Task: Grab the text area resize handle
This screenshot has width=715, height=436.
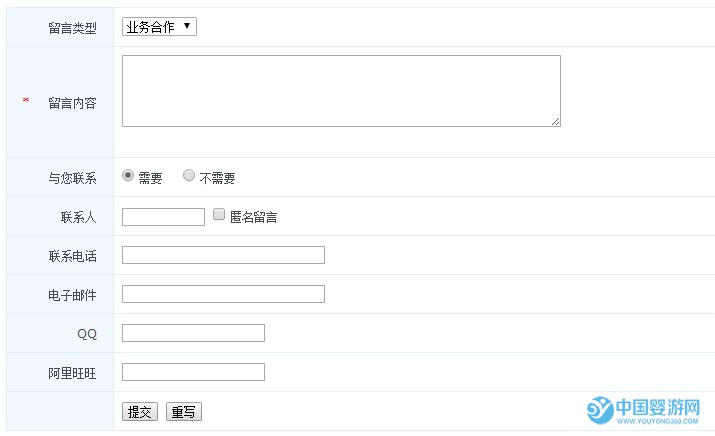Action: pyautogui.click(x=555, y=121)
